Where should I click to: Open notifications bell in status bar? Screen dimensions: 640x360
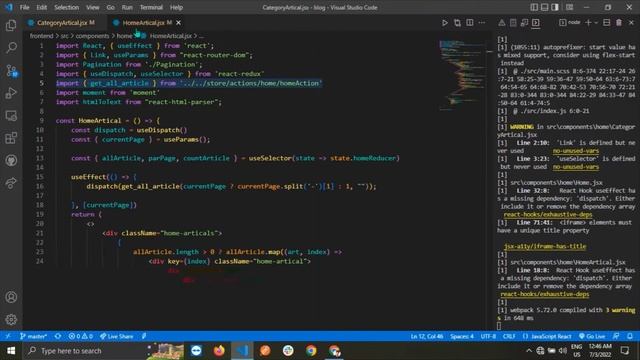click(630, 336)
